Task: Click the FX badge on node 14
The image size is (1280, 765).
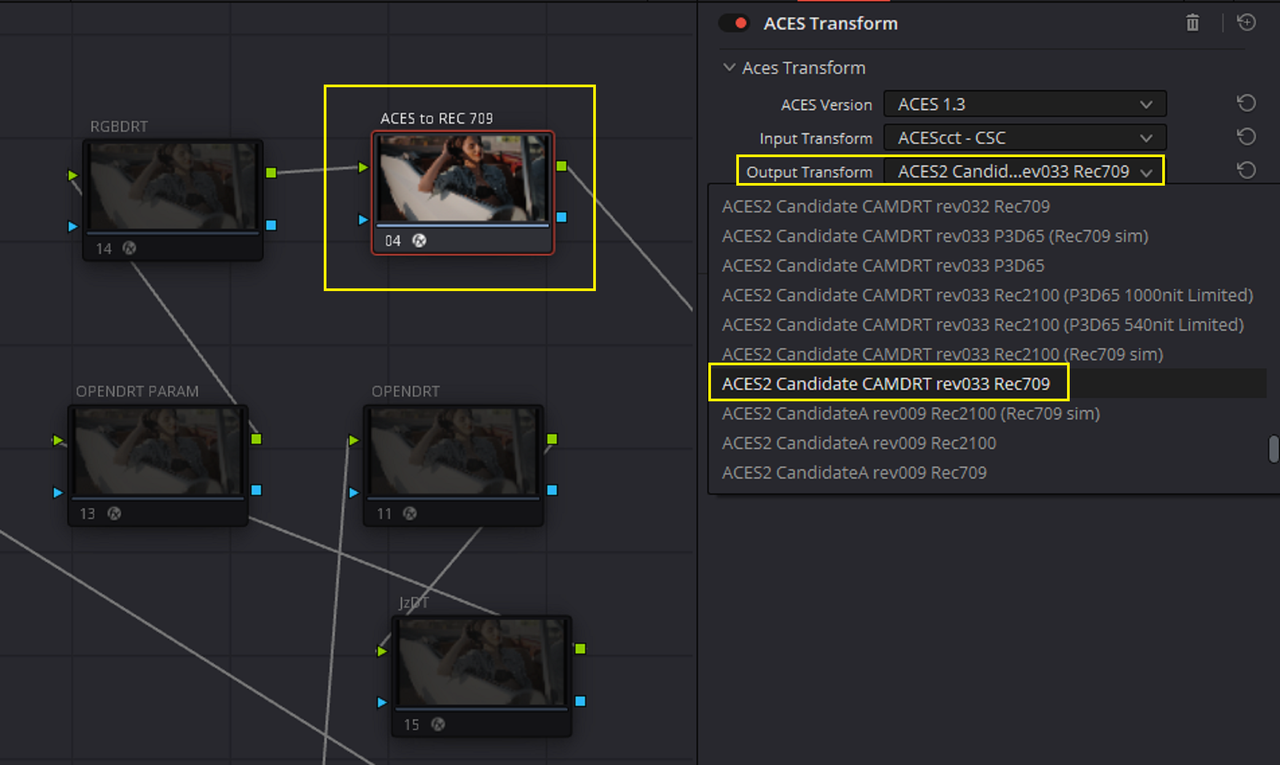Action: point(129,248)
